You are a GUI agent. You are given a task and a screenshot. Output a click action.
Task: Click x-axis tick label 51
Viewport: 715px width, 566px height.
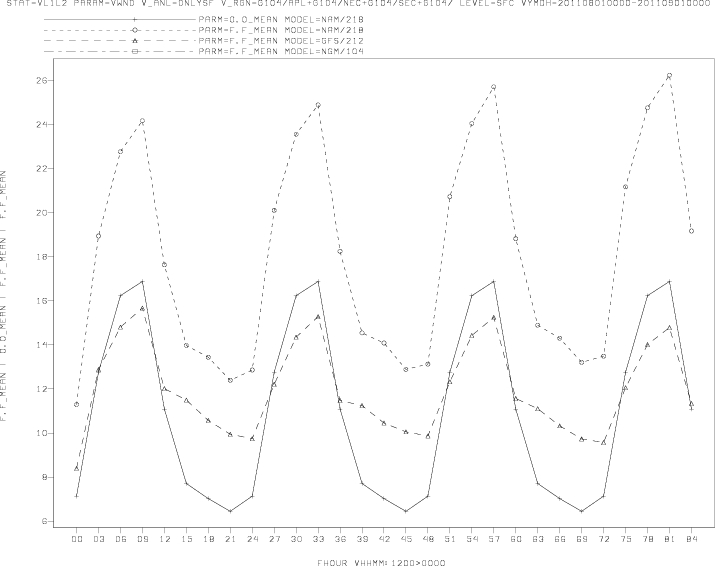450,539
